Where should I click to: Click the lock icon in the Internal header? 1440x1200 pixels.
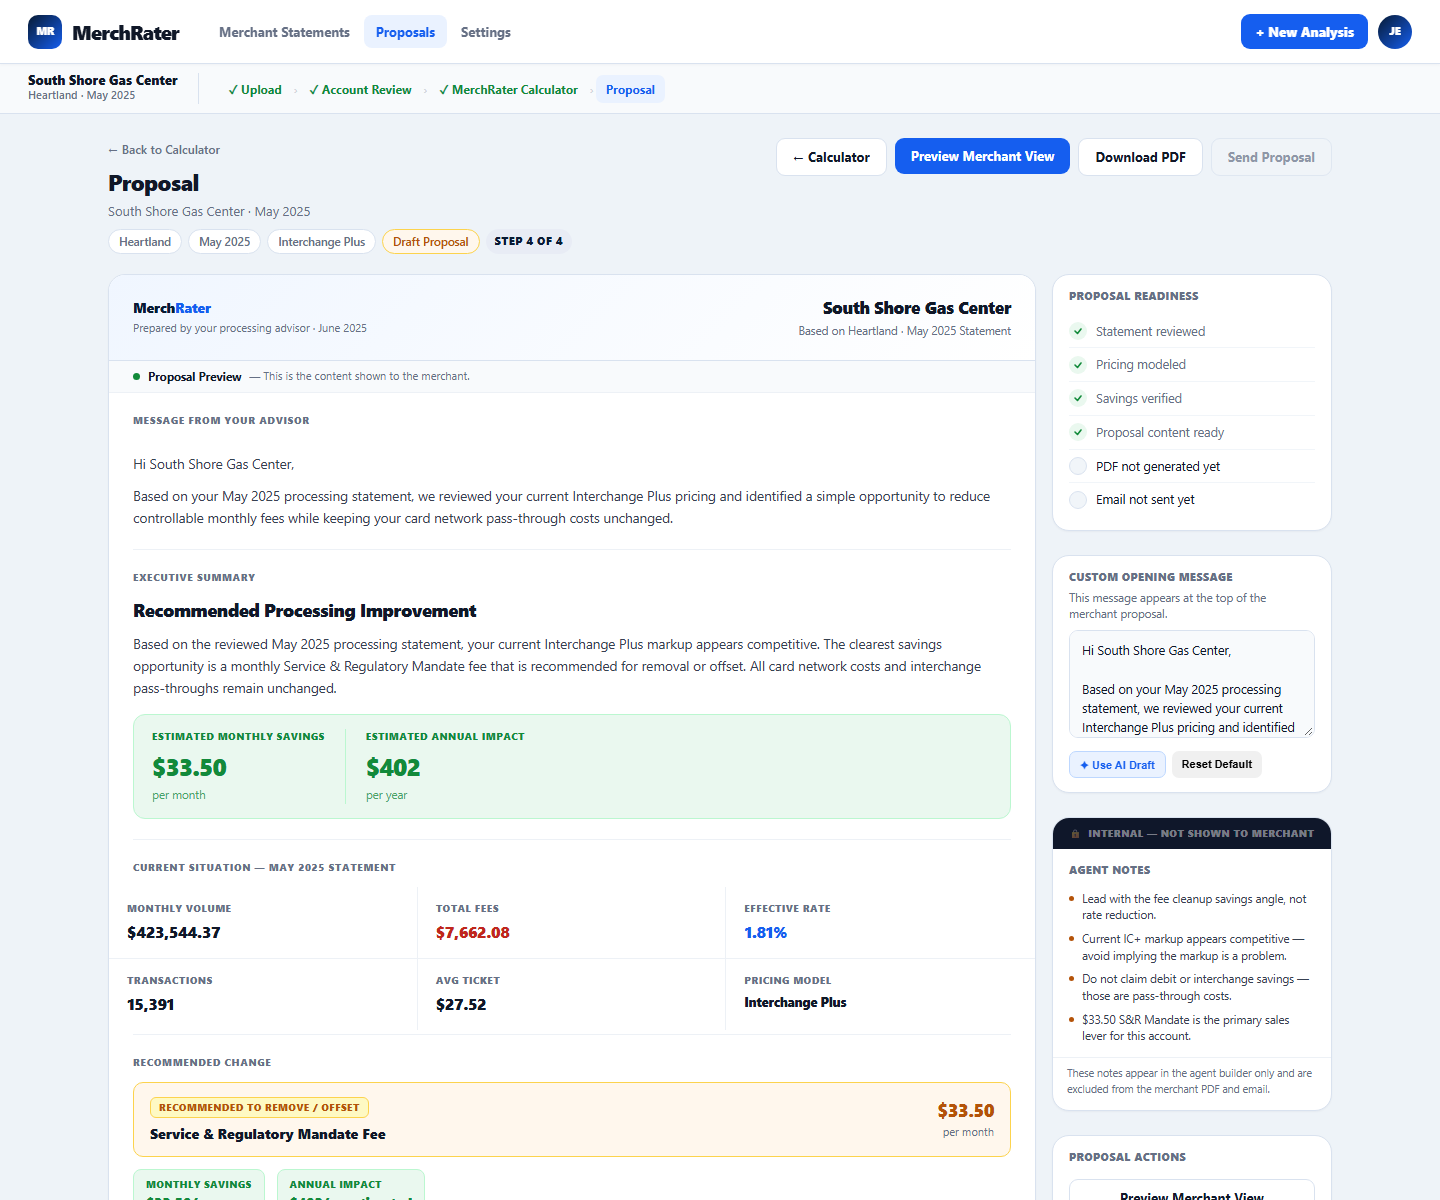click(1076, 834)
